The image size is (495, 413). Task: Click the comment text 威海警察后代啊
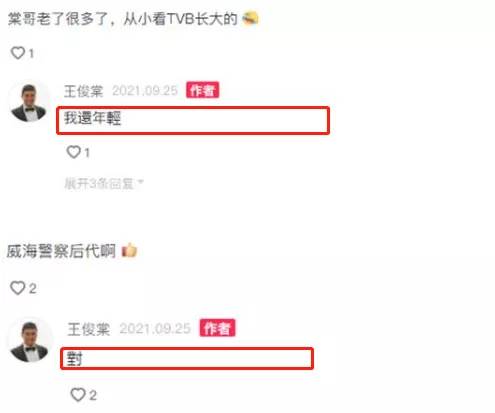pos(61,251)
